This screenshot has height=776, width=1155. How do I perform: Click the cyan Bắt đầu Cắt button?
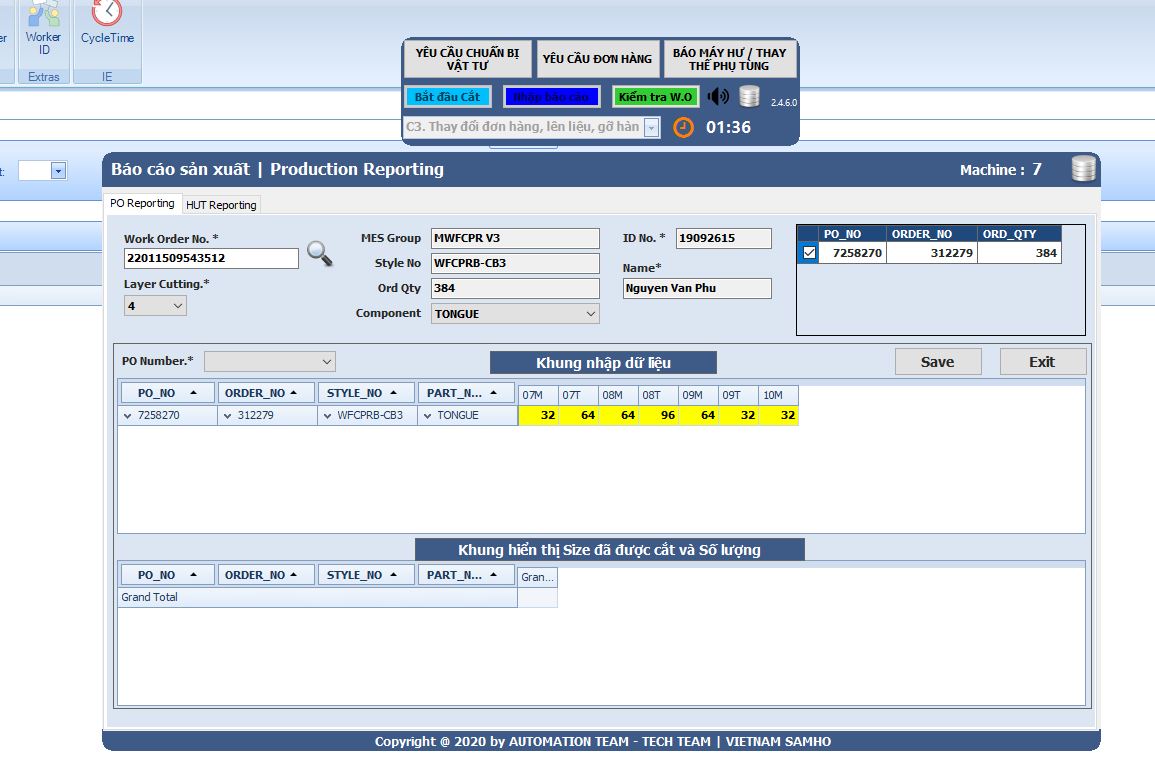pos(447,97)
